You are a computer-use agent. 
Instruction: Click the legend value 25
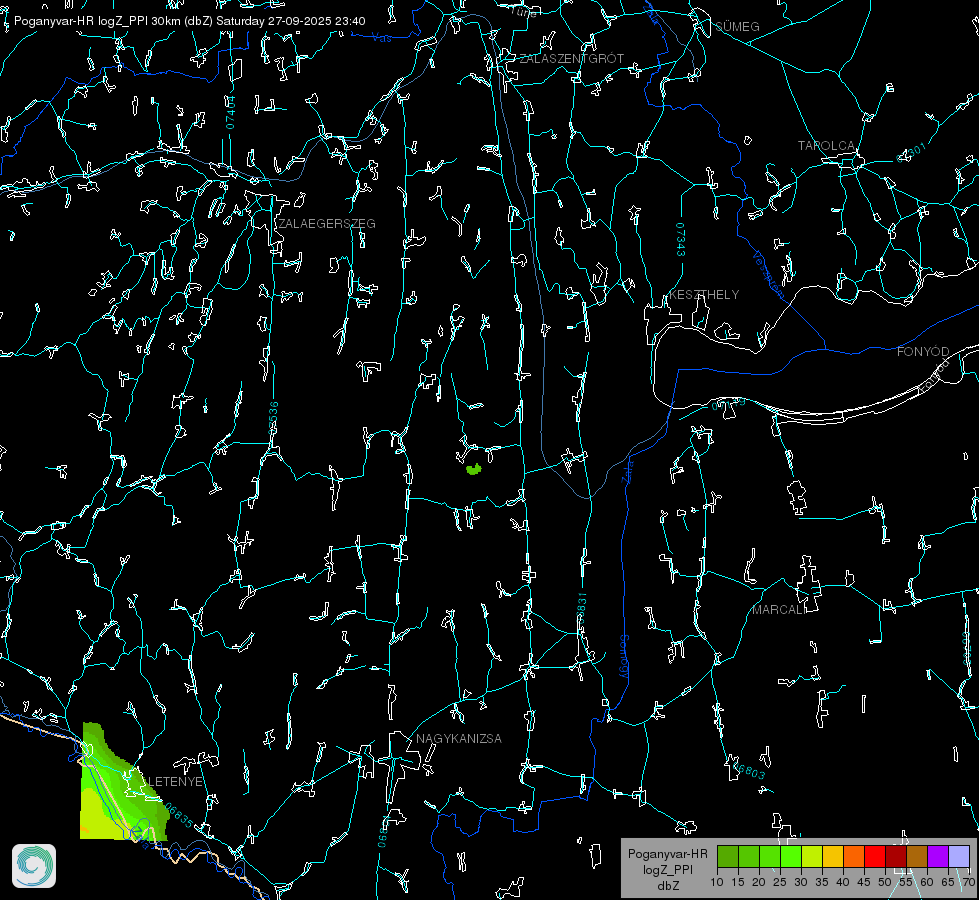[780, 883]
